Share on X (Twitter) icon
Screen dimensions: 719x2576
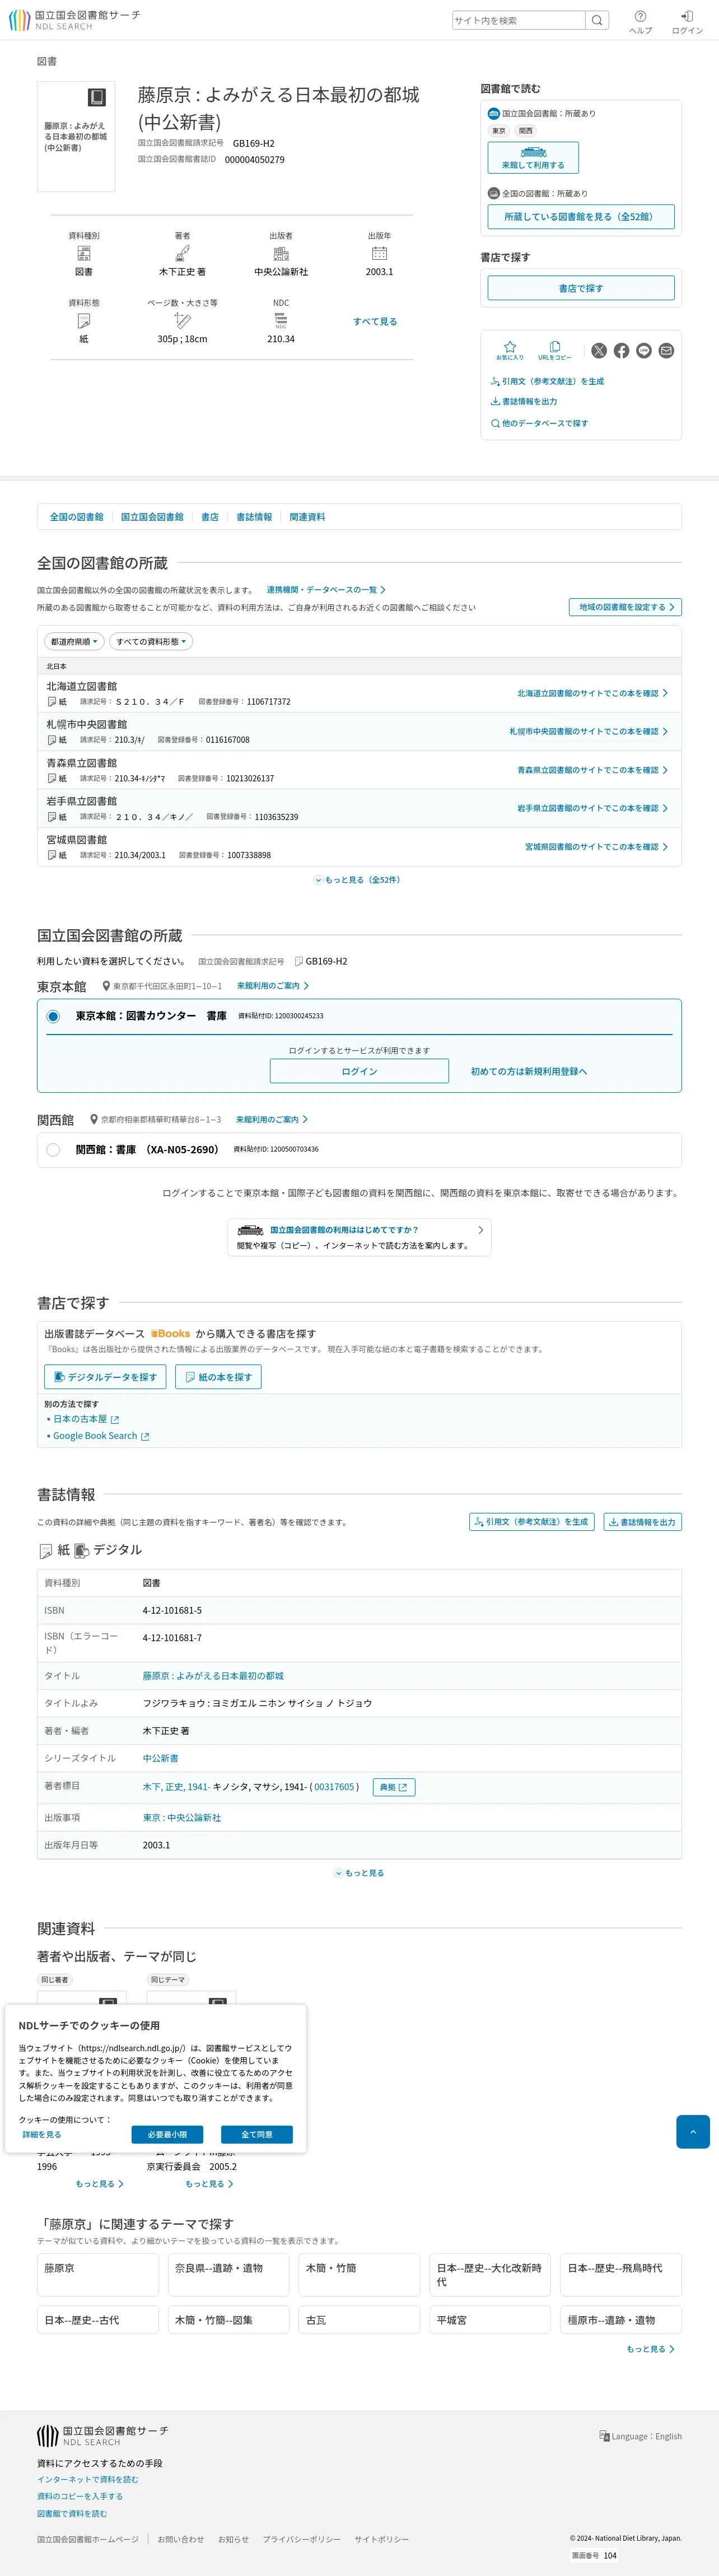(598, 351)
